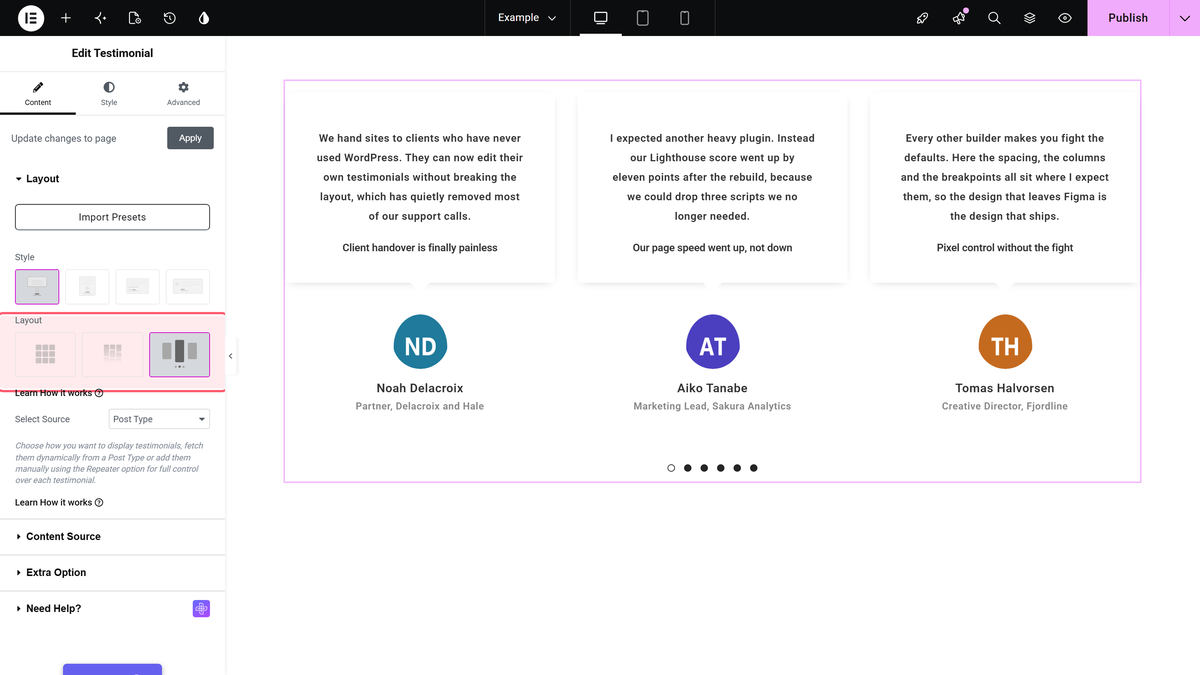
Task: Open the Structure layers icon
Action: [x=1030, y=18]
